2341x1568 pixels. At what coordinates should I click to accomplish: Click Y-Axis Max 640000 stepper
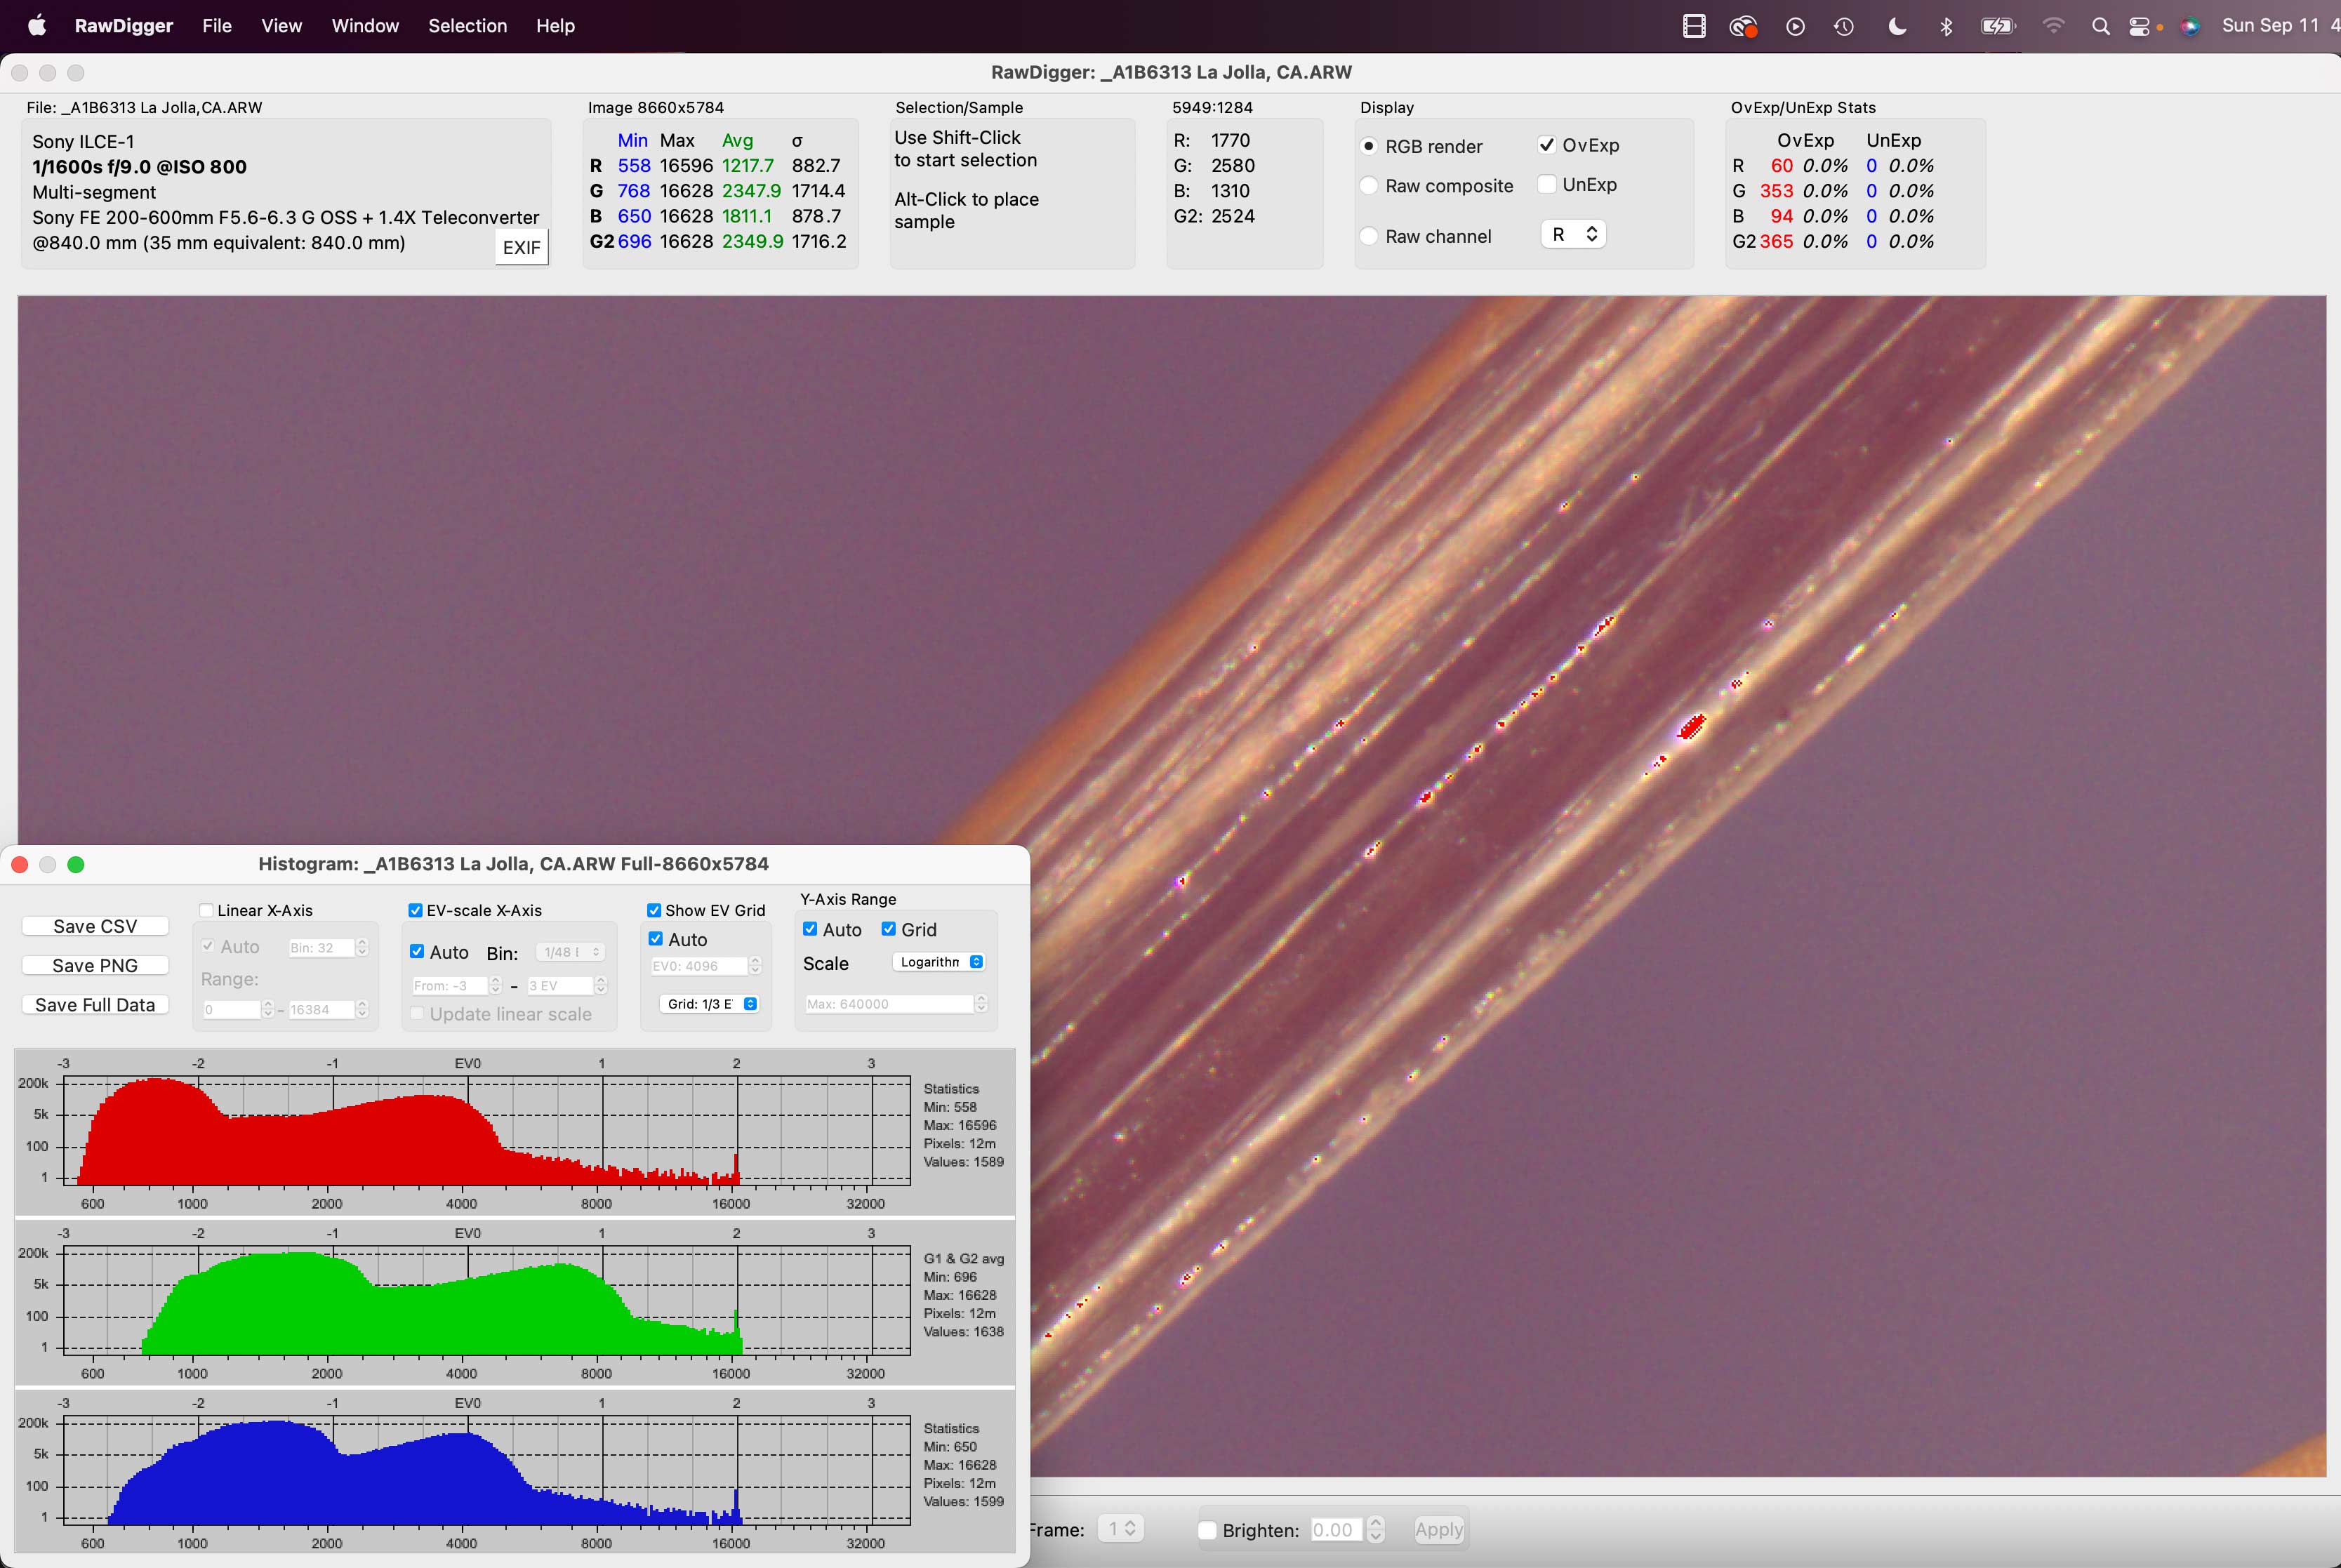981,1003
